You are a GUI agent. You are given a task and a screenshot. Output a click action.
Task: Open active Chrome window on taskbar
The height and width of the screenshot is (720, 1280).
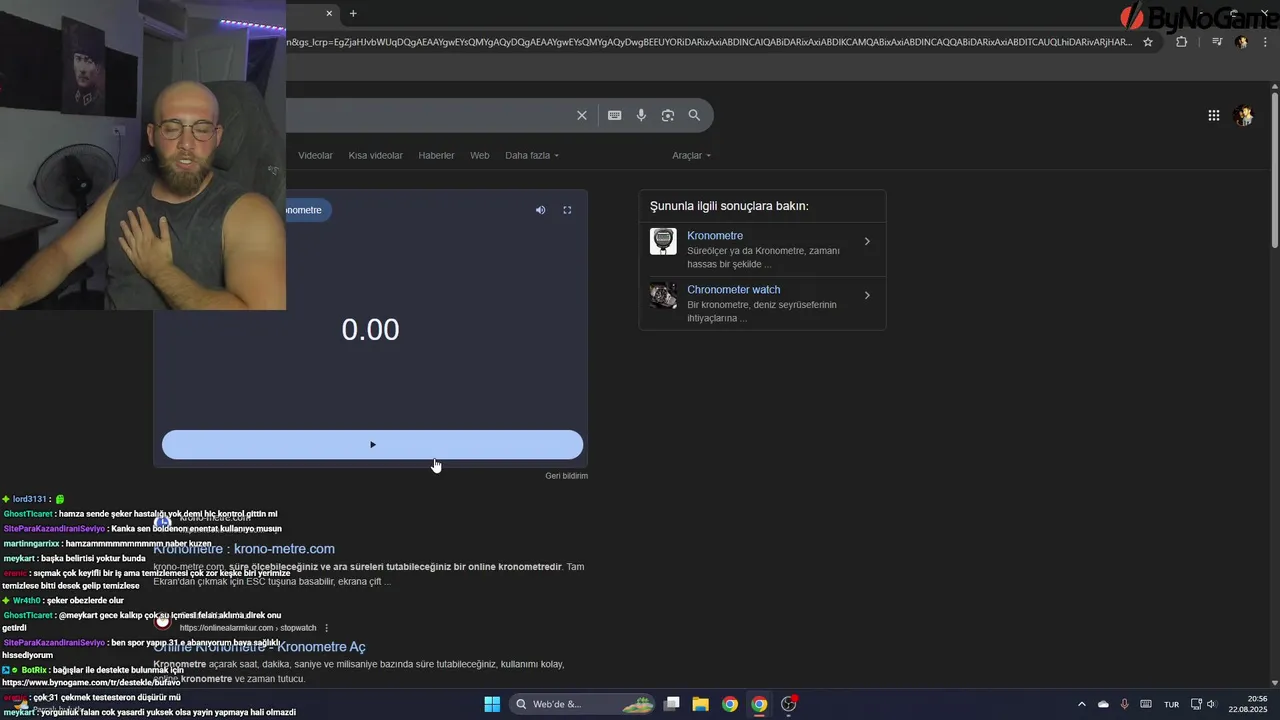click(x=759, y=704)
